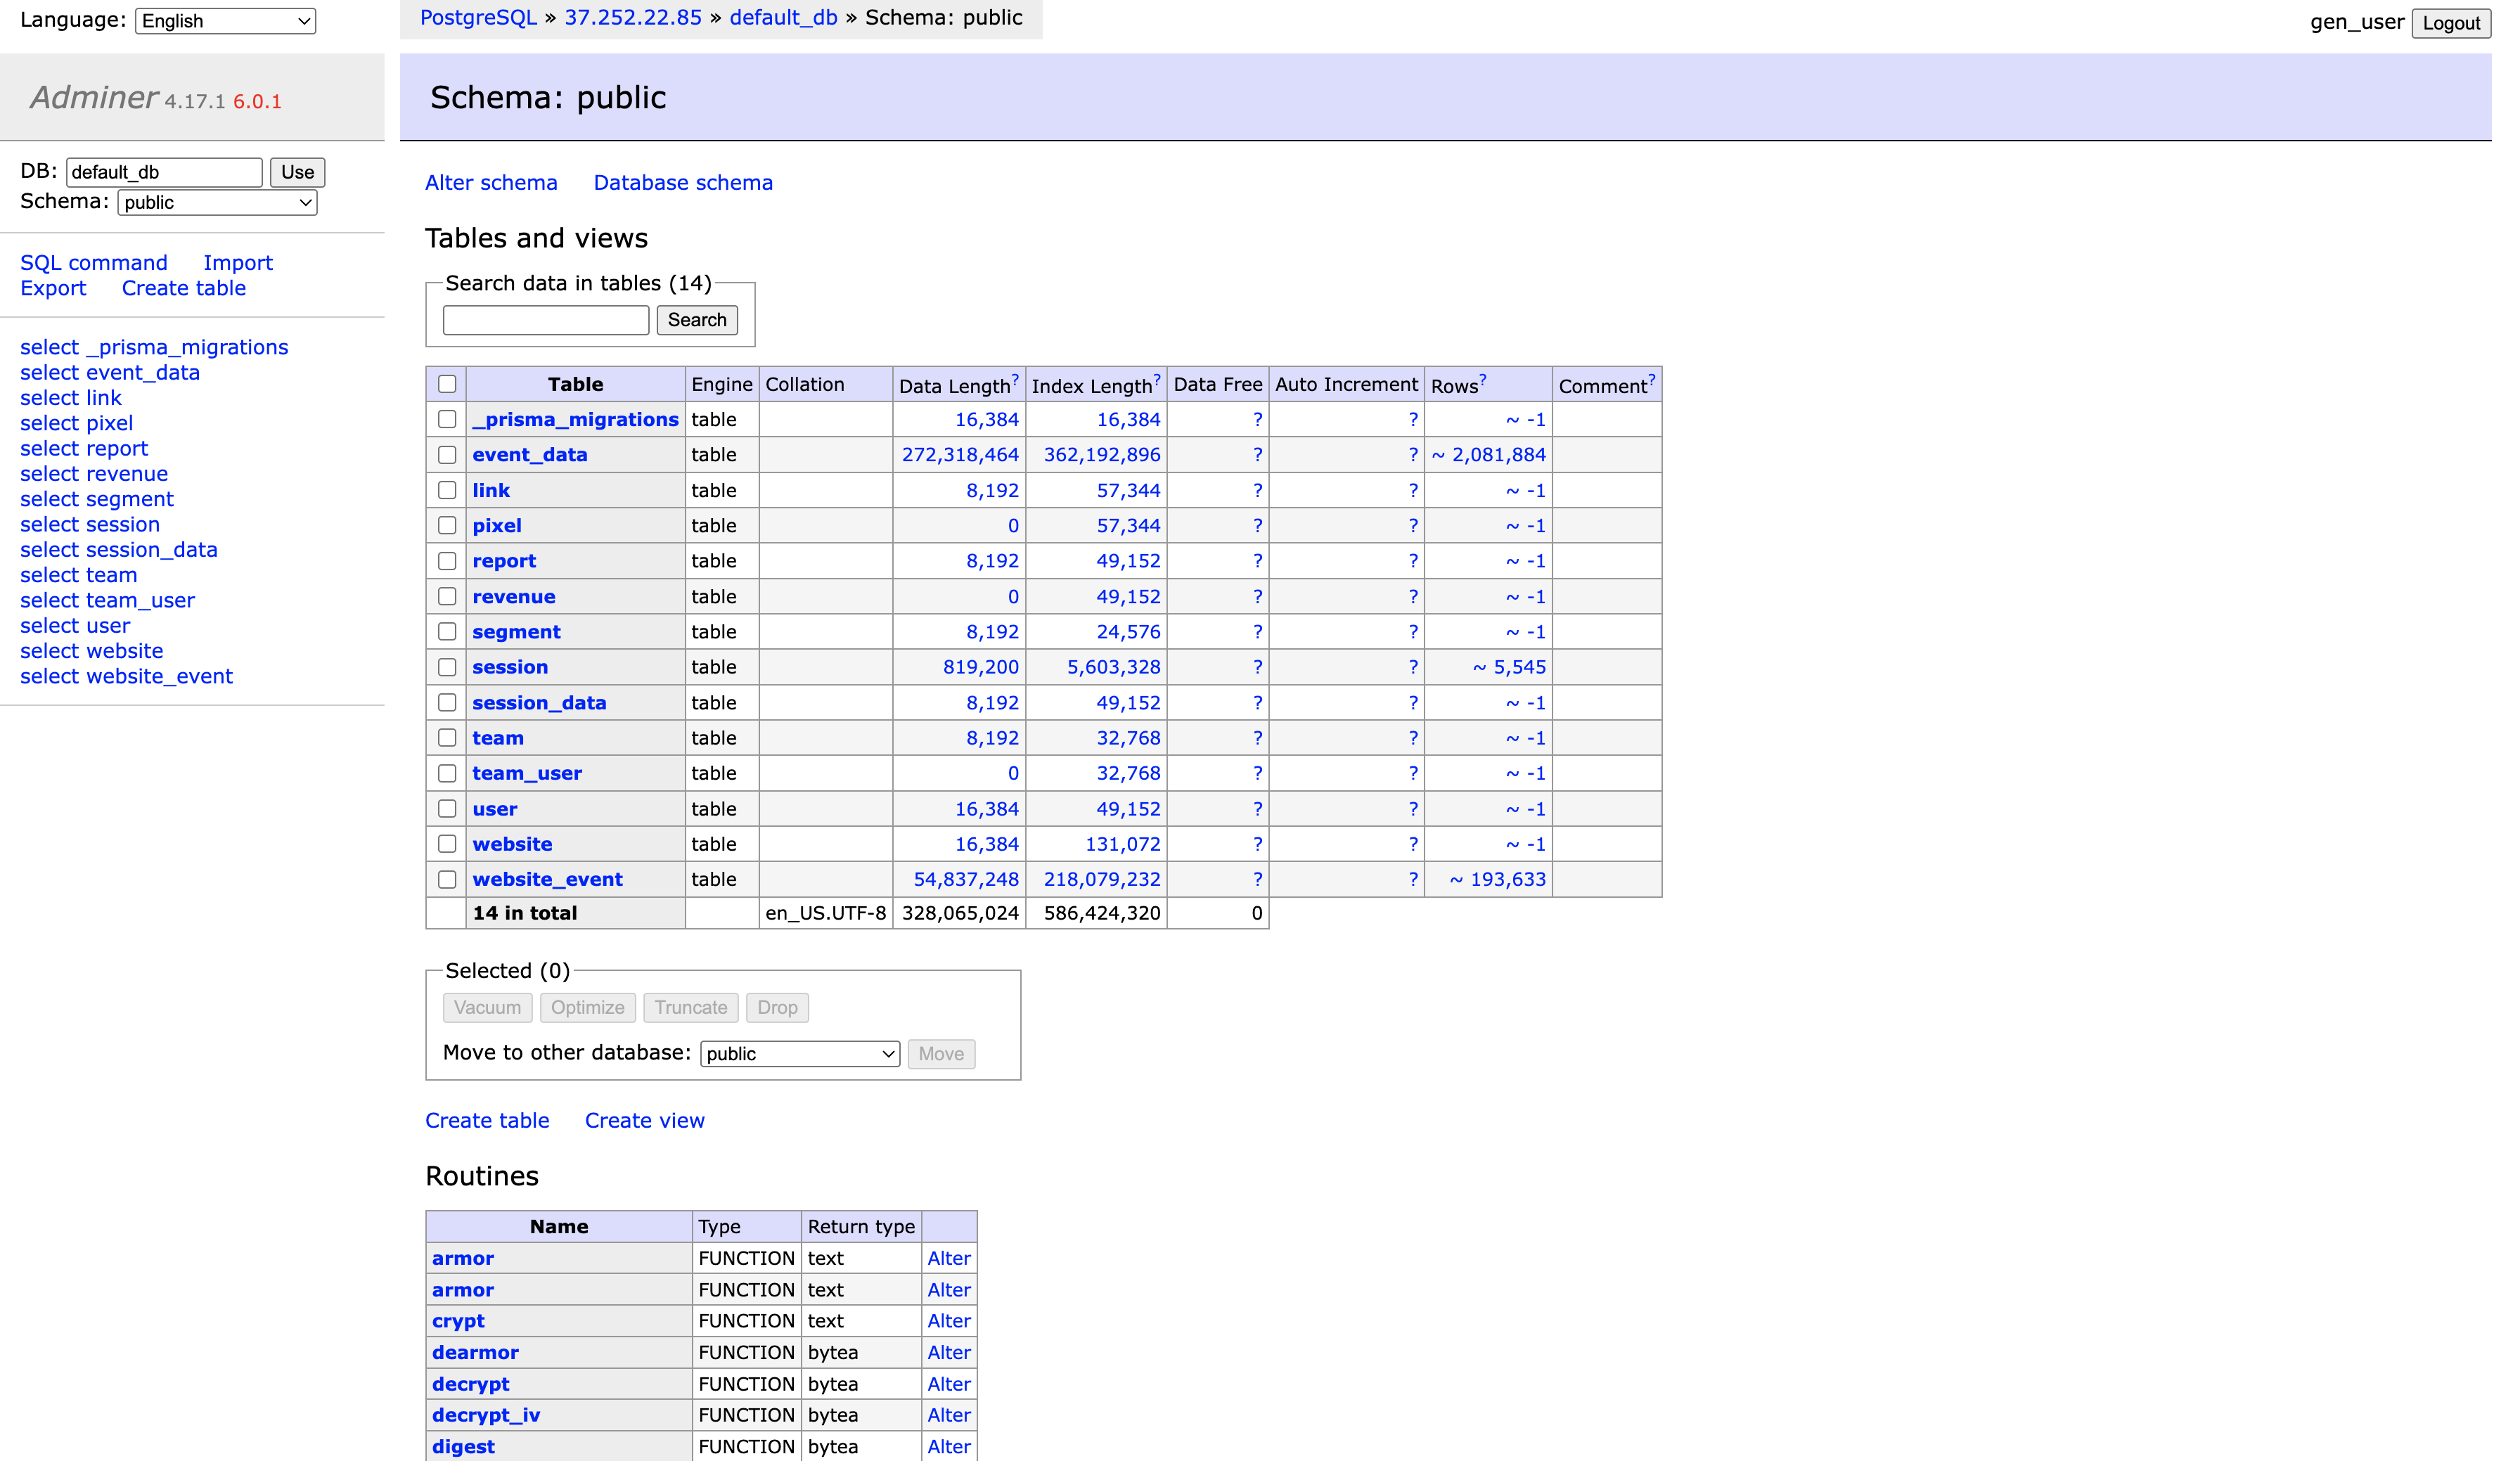Click website_event rows count ~ 193,633
Viewport: 2520px width, 1461px height.
(x=1498, y=879)
